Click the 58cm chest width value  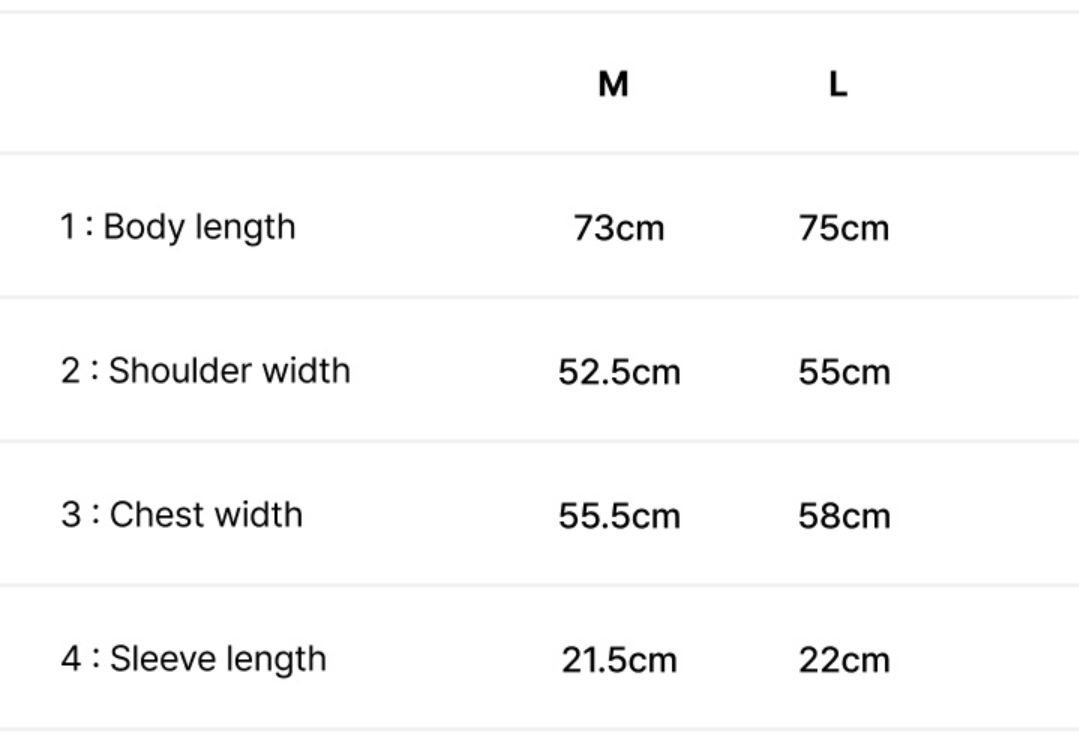pyautogui.click(x=843, y=516)
